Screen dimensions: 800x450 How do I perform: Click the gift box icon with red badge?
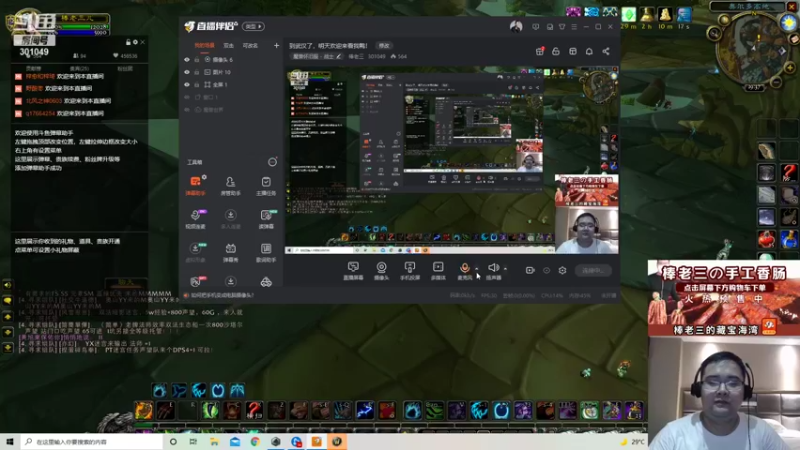tap(540, 51)
